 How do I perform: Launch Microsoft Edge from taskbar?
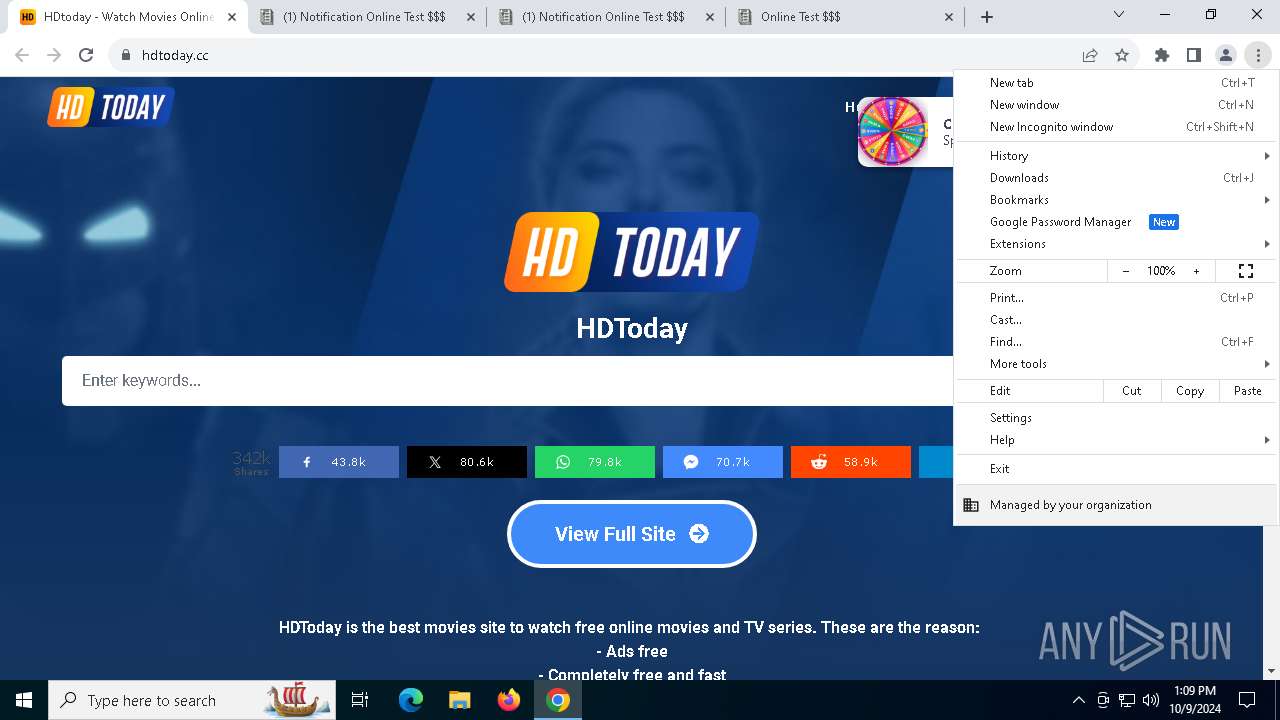tap(411, 700)
